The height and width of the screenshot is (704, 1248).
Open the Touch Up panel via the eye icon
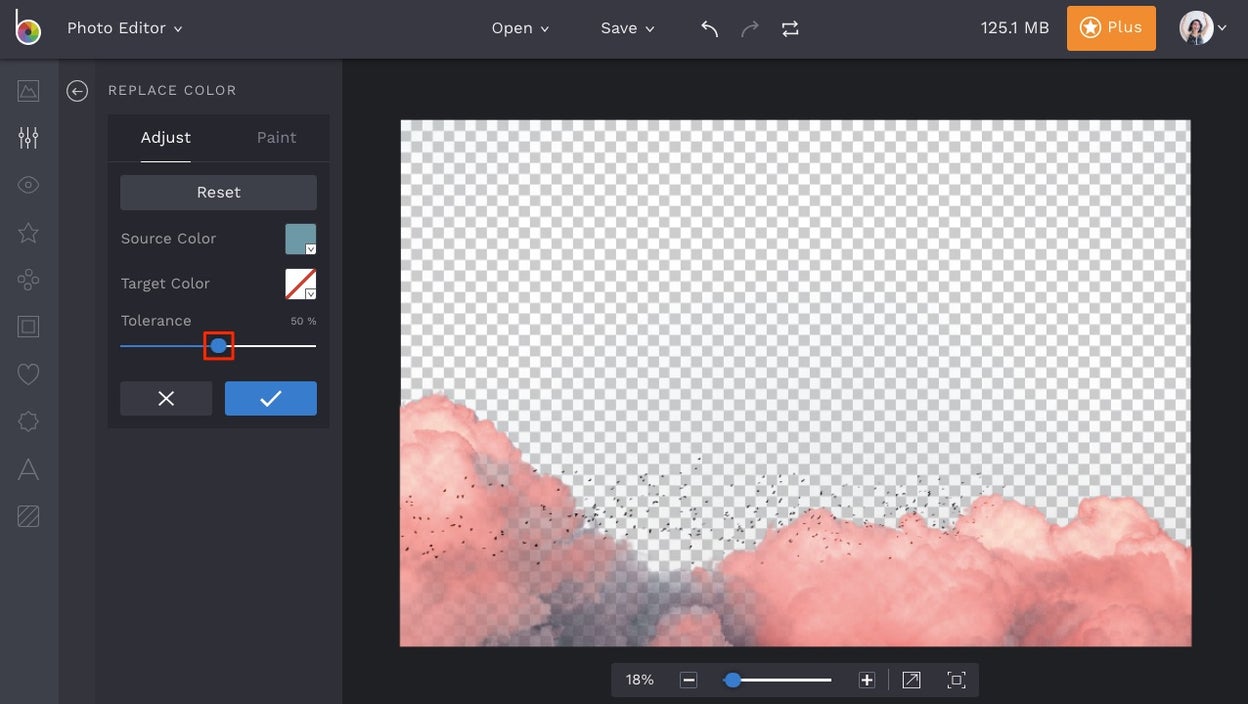28,184
